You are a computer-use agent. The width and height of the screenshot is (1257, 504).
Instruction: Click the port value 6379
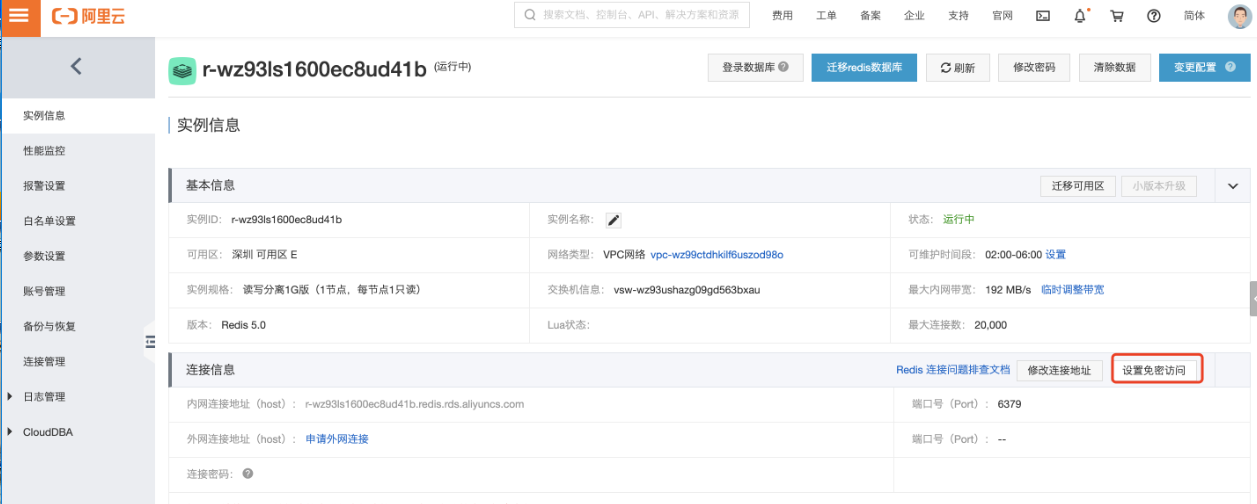pyautogui.click(x=1009, y=404)
